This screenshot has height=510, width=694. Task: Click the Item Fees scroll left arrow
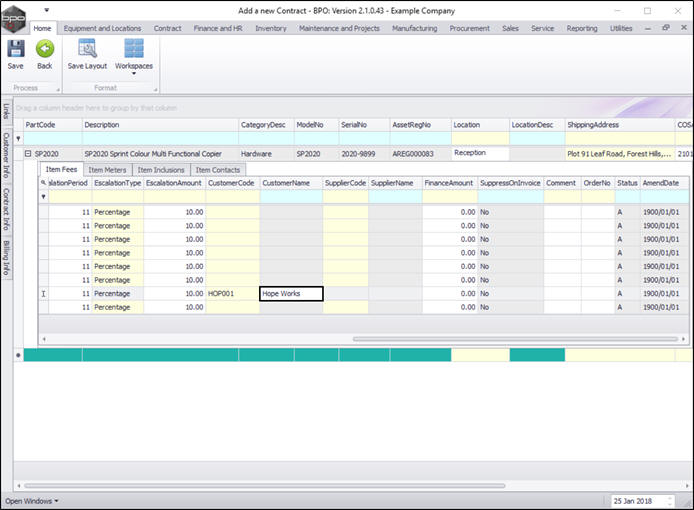[44, 339]
